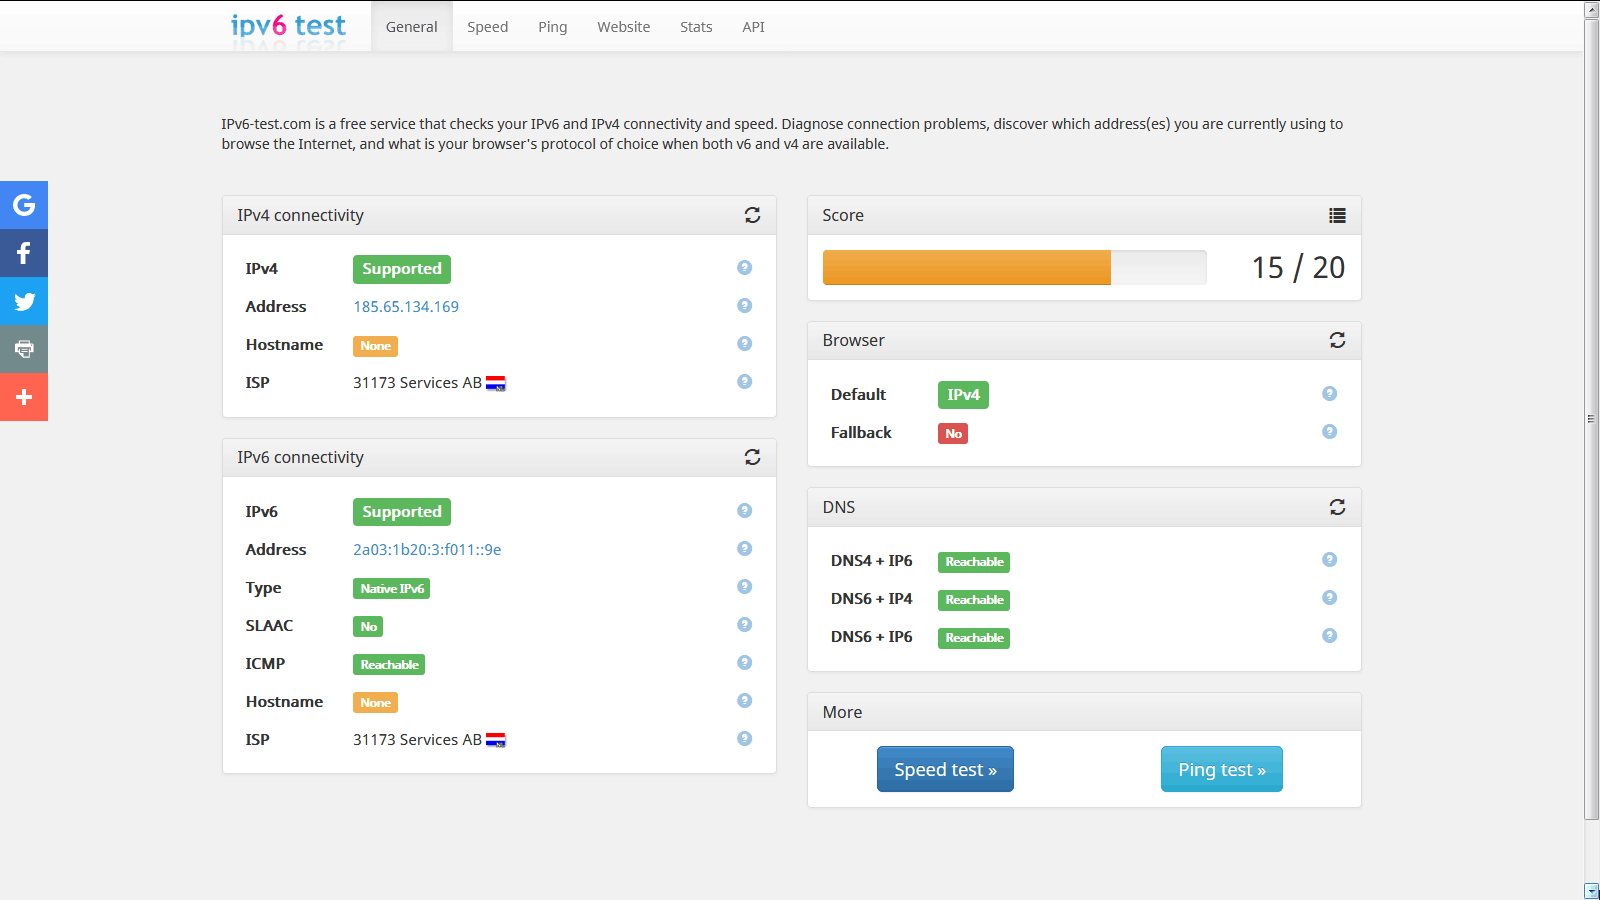Refresh the IPv6 connectivity test

coord(752,457)
